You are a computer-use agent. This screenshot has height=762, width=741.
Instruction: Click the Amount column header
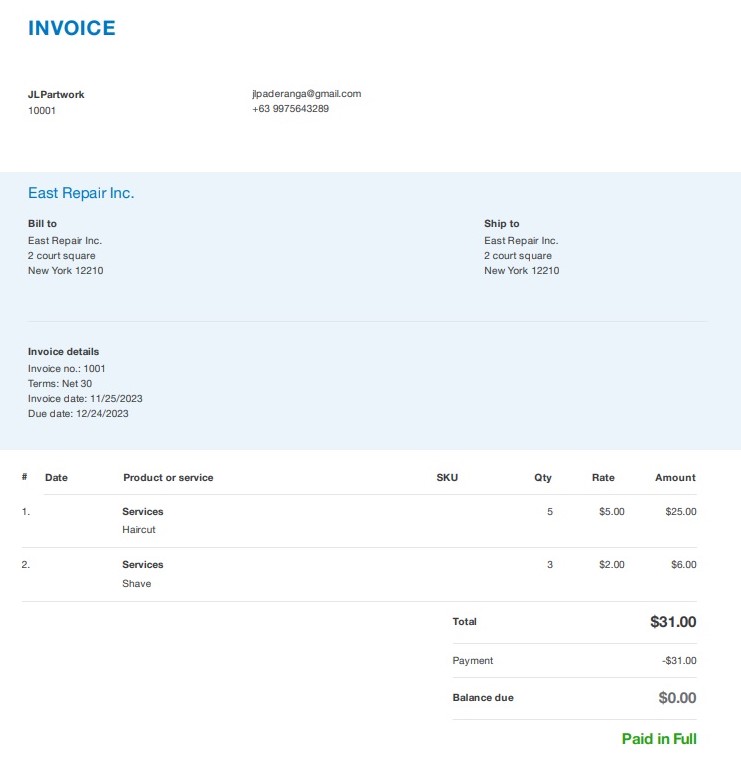click(675, 478)
